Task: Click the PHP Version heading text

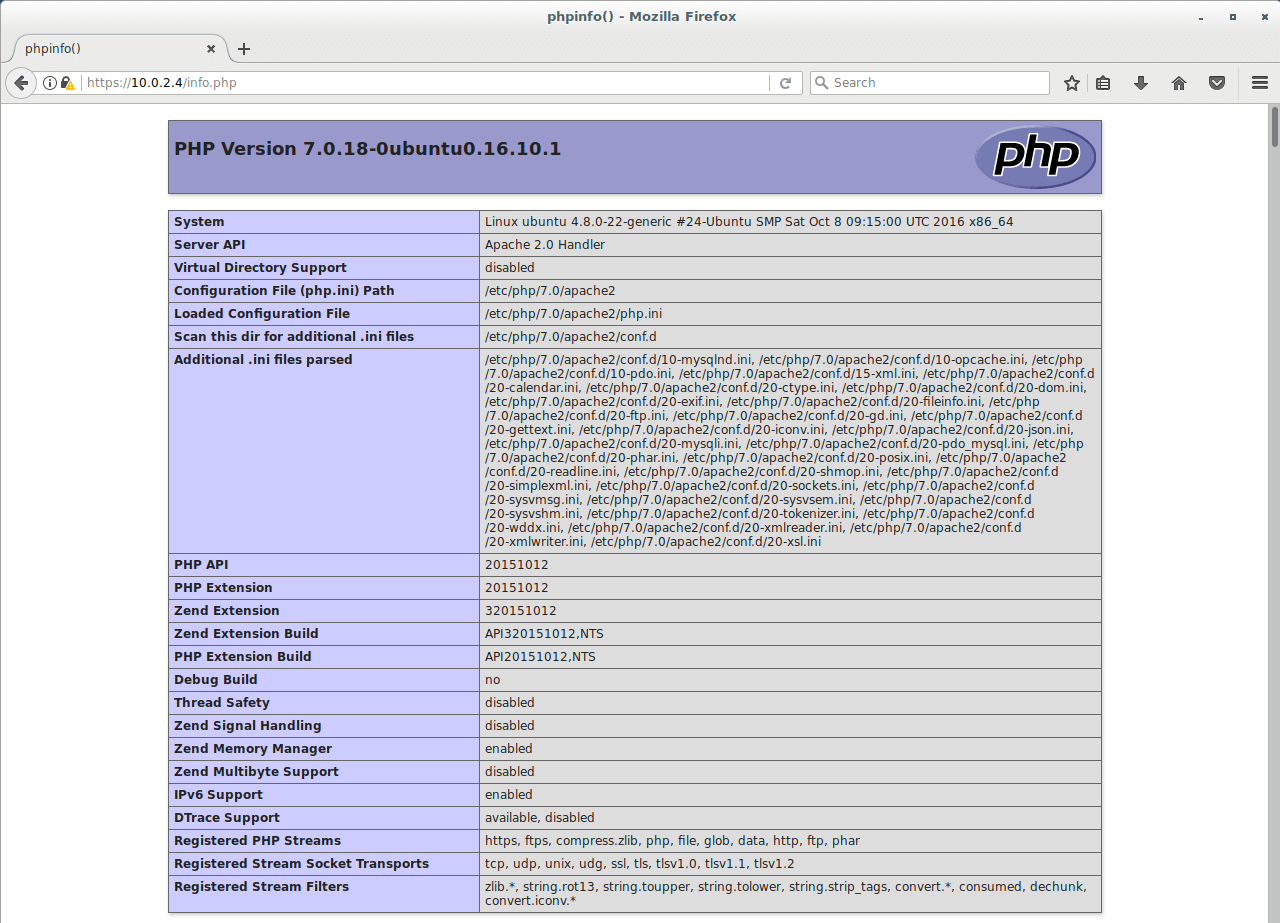Action: coord(367,150)
